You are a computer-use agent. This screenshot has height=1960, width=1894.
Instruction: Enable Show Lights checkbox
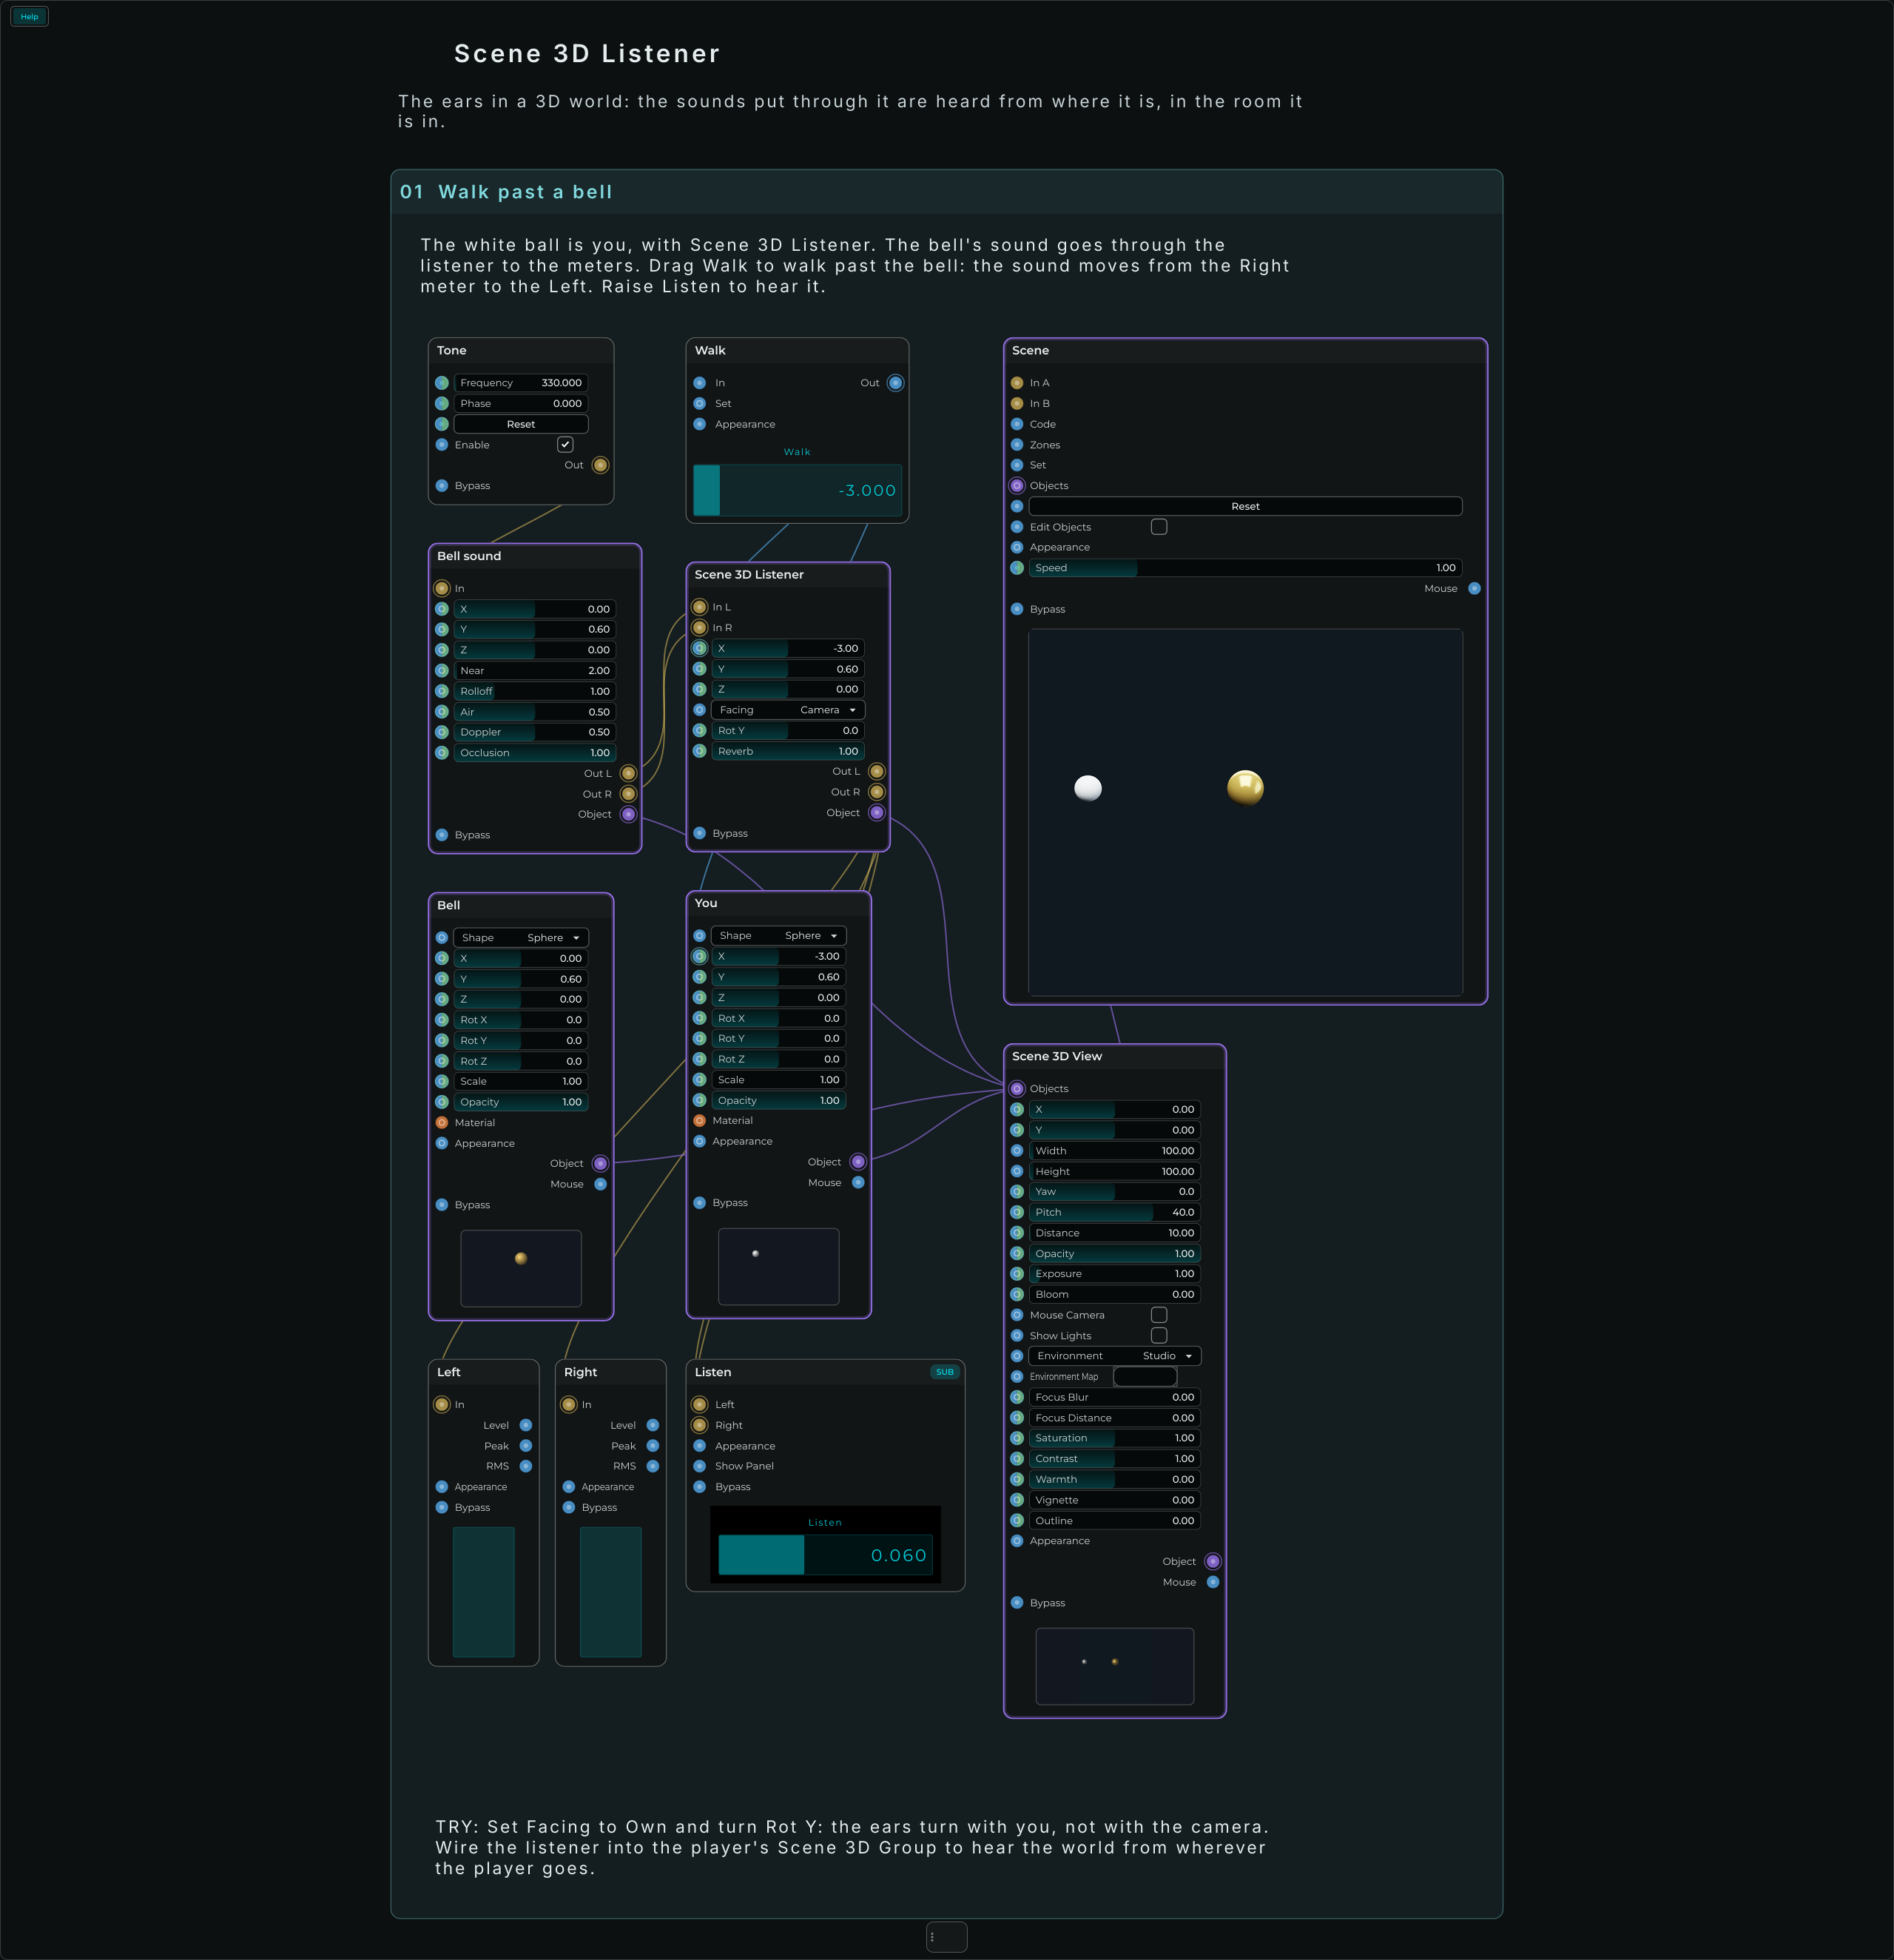tap(1159, 1335)
